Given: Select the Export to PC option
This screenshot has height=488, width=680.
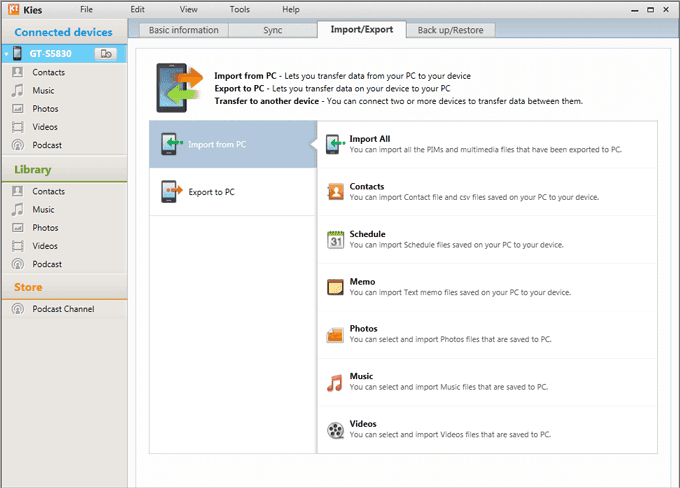Looking at the screenshot, I should [233, 192].
